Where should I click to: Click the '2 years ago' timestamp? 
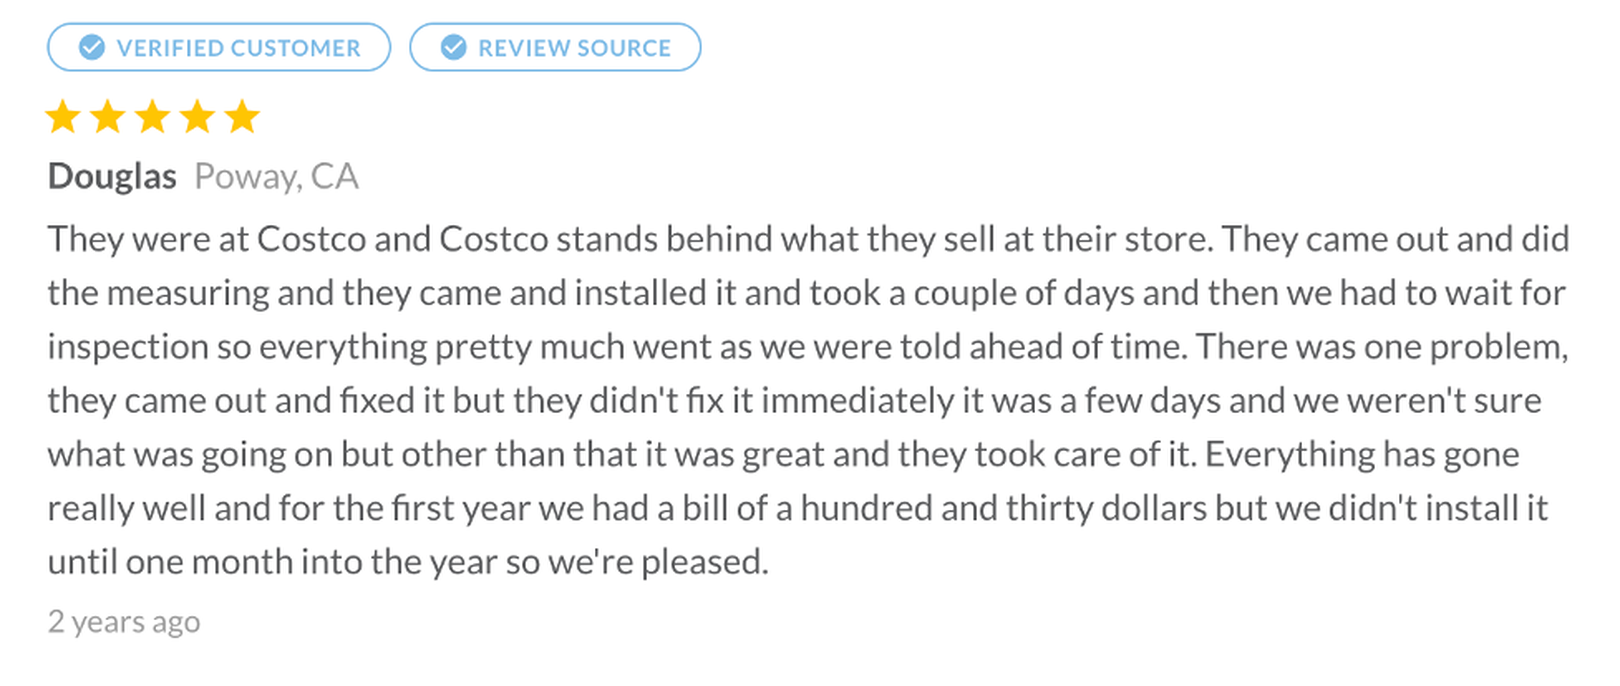tap(124, 622)
